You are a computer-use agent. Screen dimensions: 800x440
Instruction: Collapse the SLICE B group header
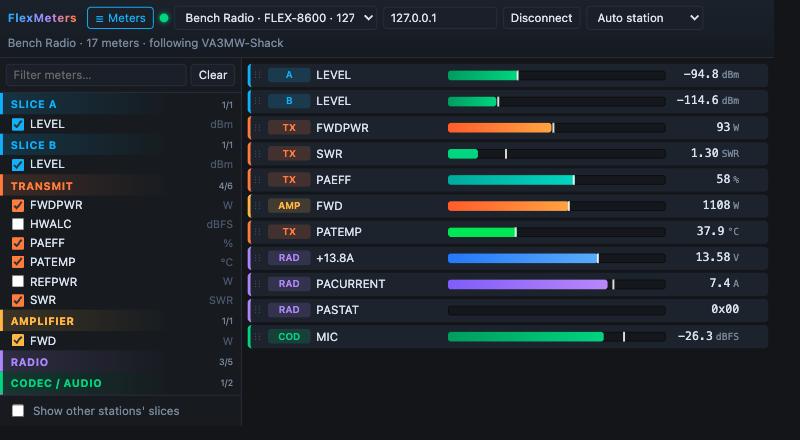(x=120, y=145)
